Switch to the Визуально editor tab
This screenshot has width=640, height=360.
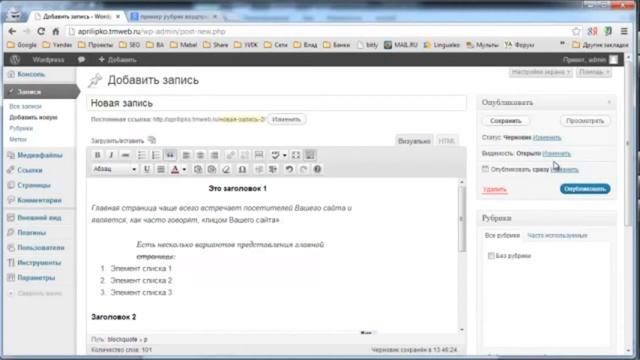pyautogui.click(x=414, y=141)
